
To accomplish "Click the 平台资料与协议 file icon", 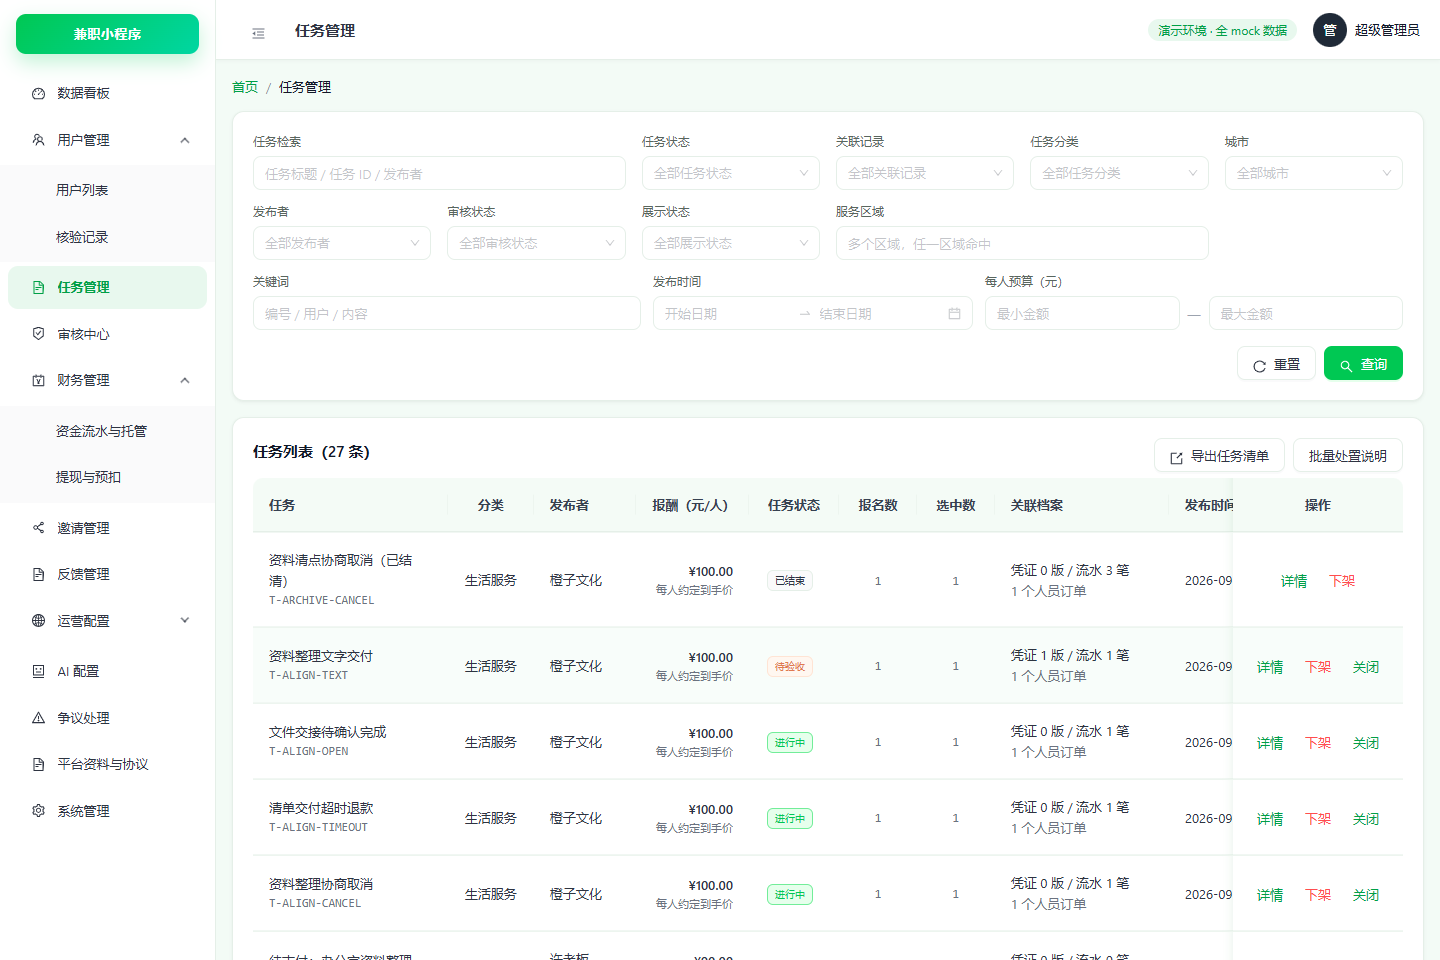I will click(x=38, y=764).
